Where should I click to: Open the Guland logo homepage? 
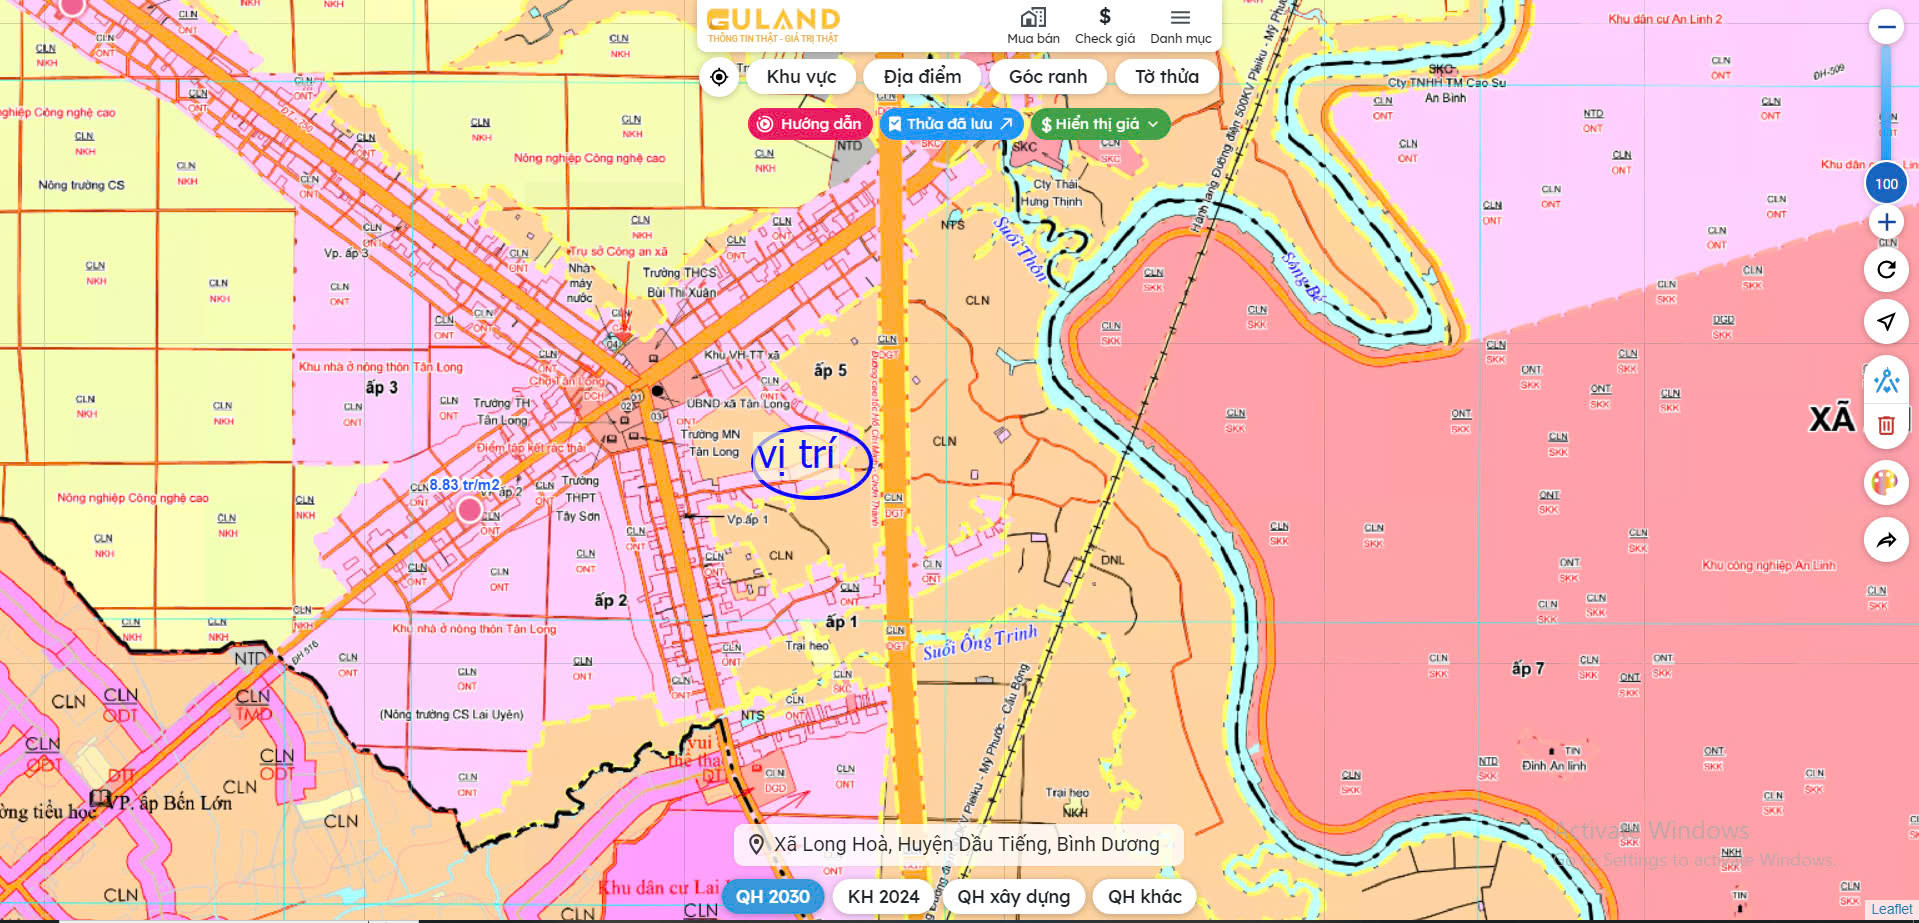click(x=773, y=25)
